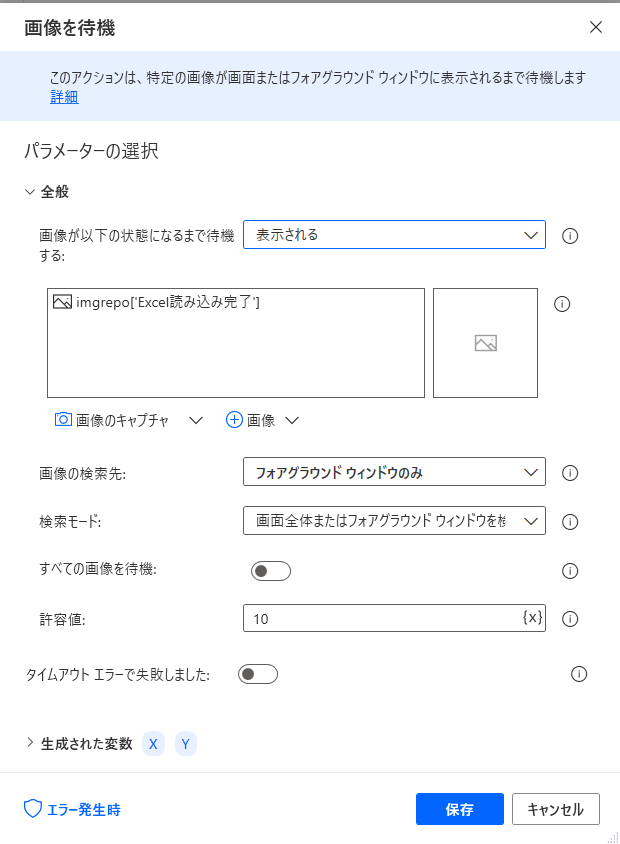
Task: Open the {x} variable picker in 許容値
Action: point(534,618)
